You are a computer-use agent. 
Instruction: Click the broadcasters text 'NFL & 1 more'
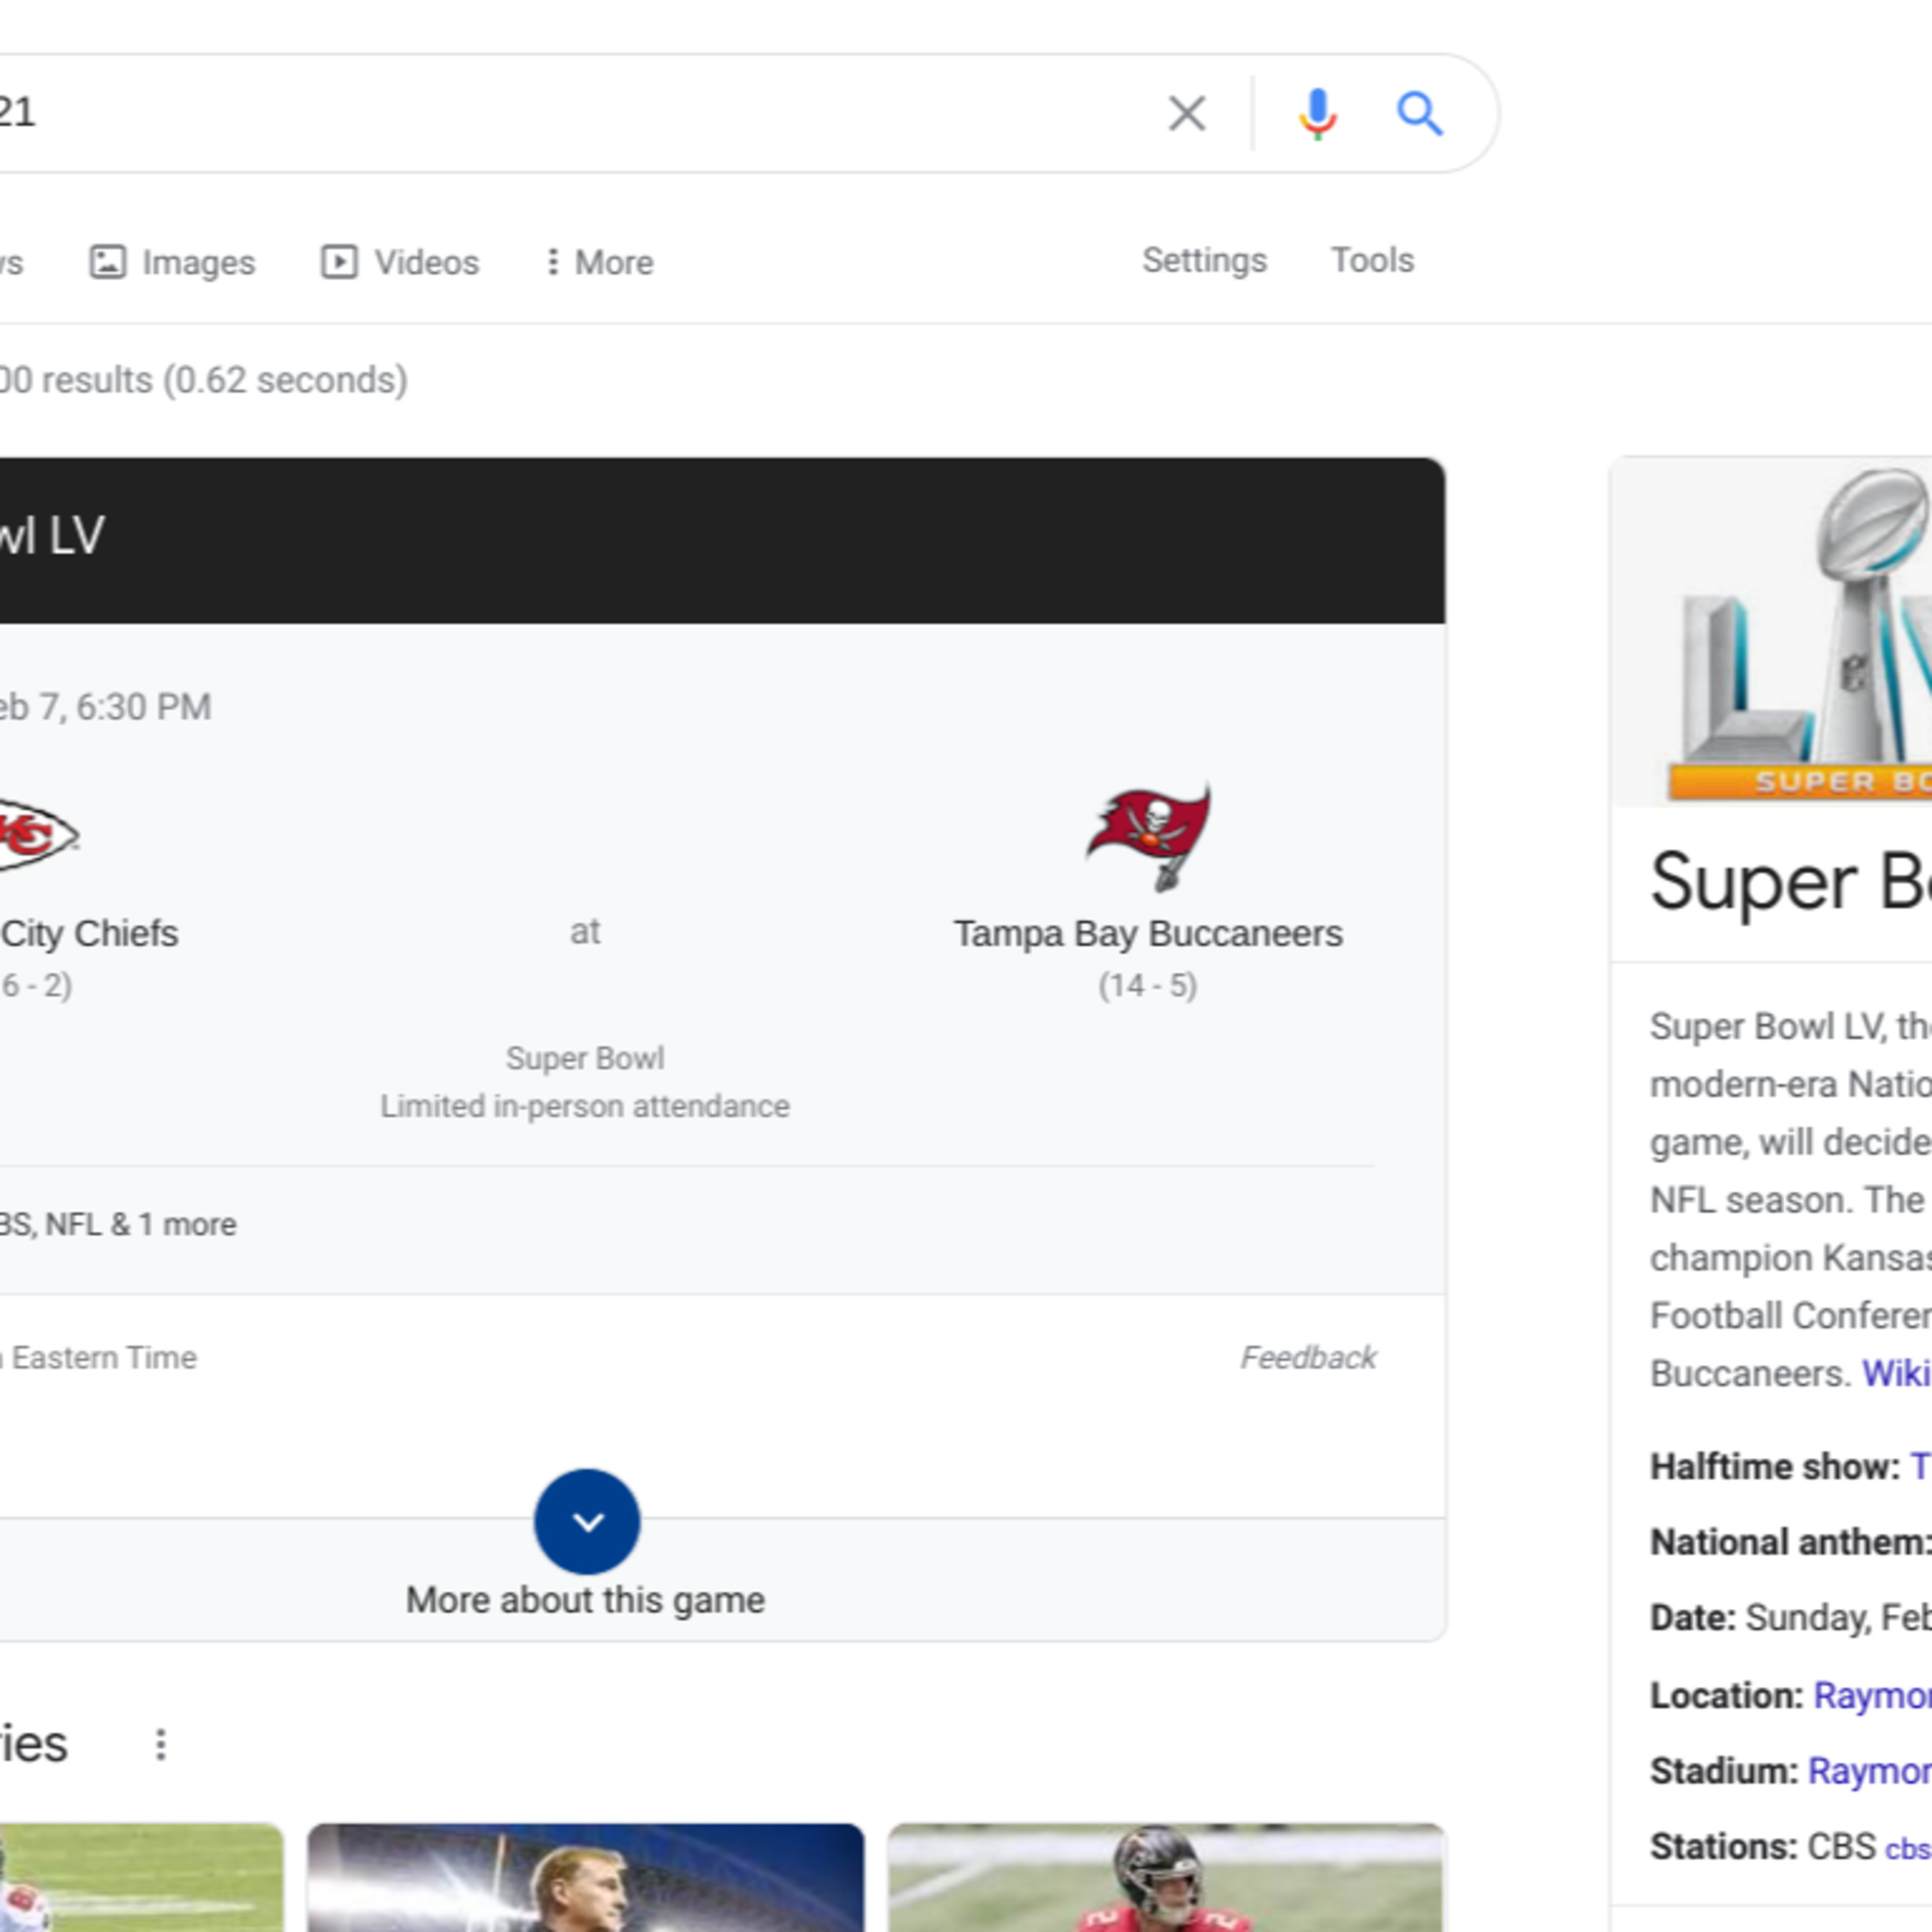pyautogui.click(x=141, y=1224)
